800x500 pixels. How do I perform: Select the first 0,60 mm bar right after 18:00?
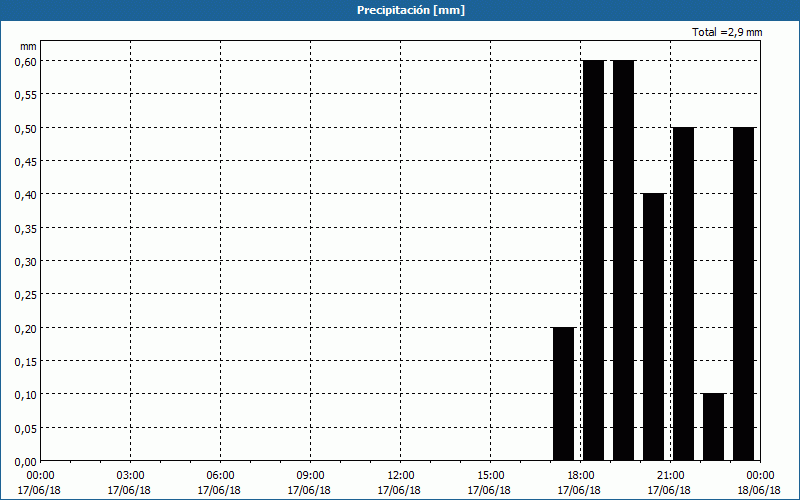(594, 260)
